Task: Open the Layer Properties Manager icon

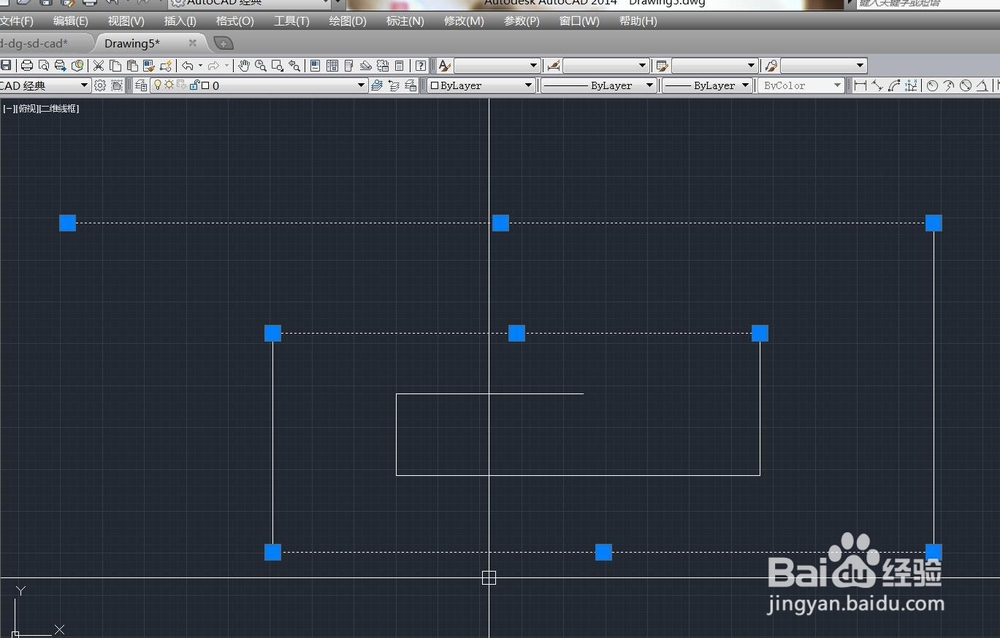Action: point(141,85)
